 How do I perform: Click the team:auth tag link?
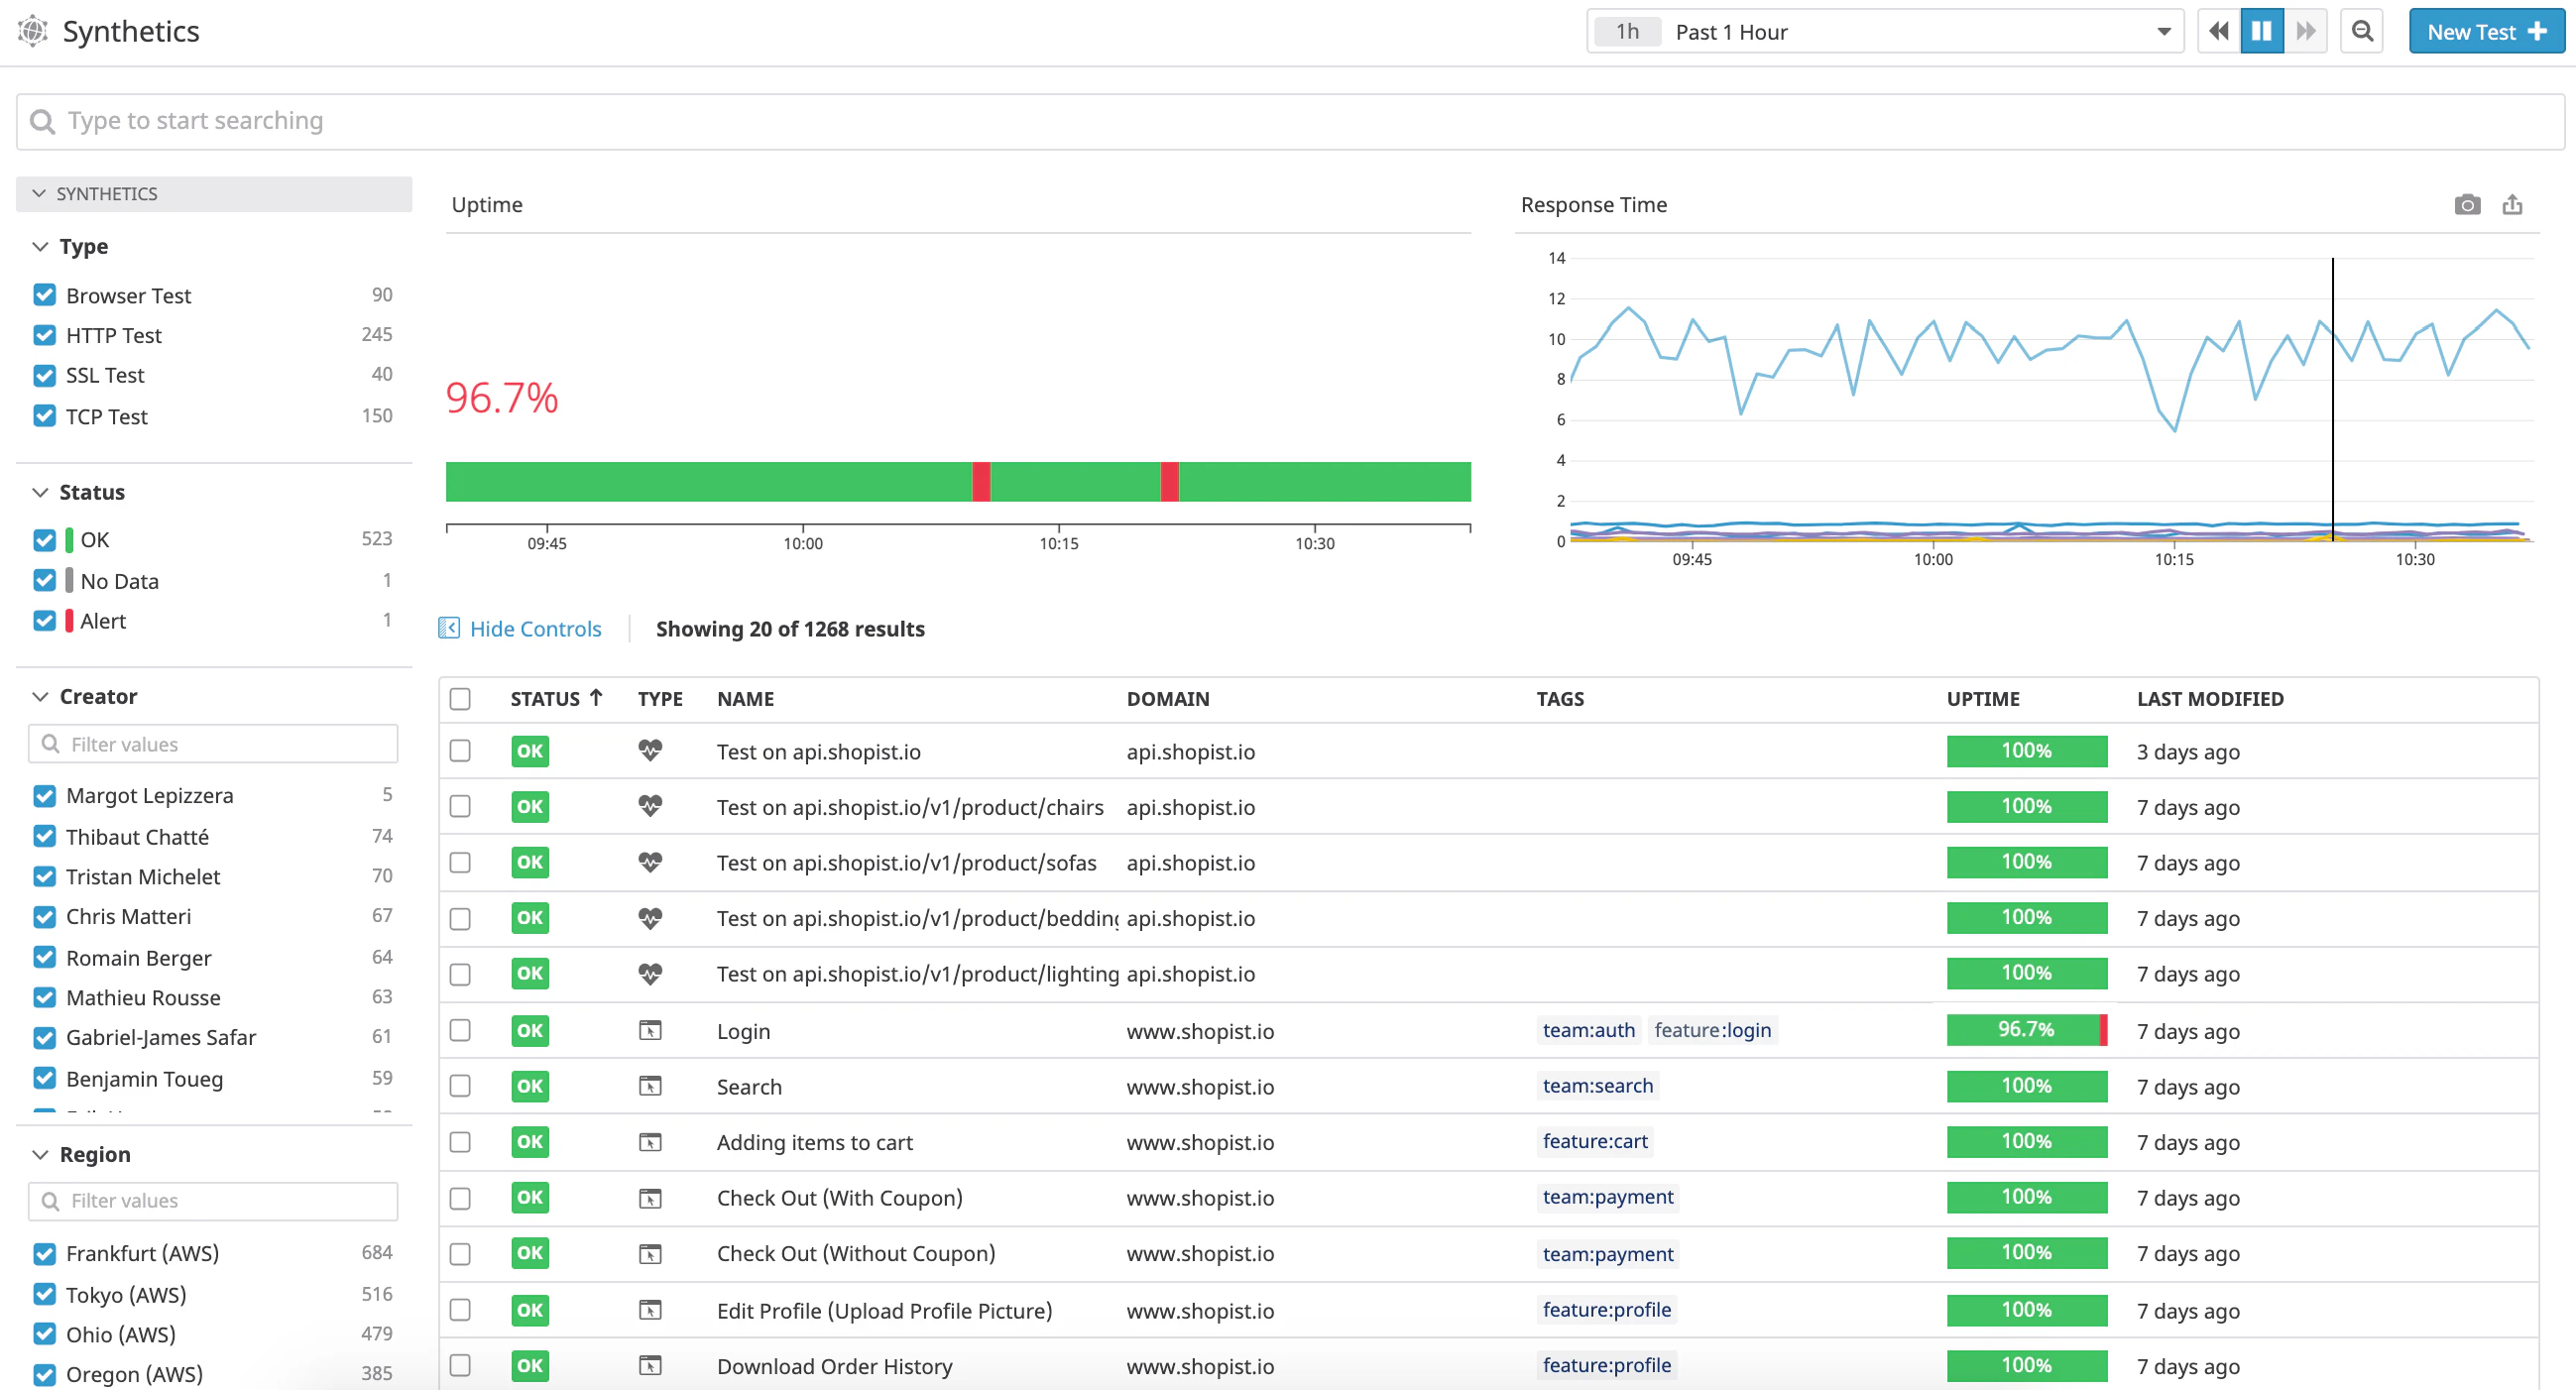click(1588, 1030)
